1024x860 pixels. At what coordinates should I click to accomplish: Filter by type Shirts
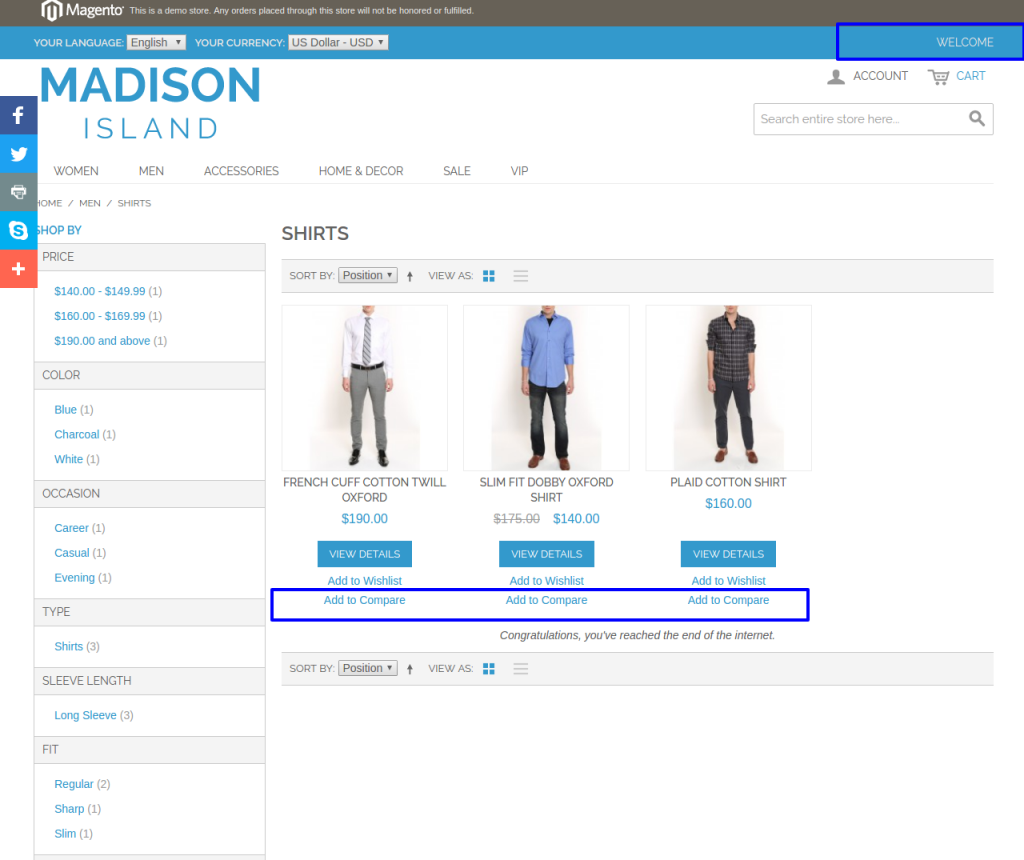click(x=69, y=646)
